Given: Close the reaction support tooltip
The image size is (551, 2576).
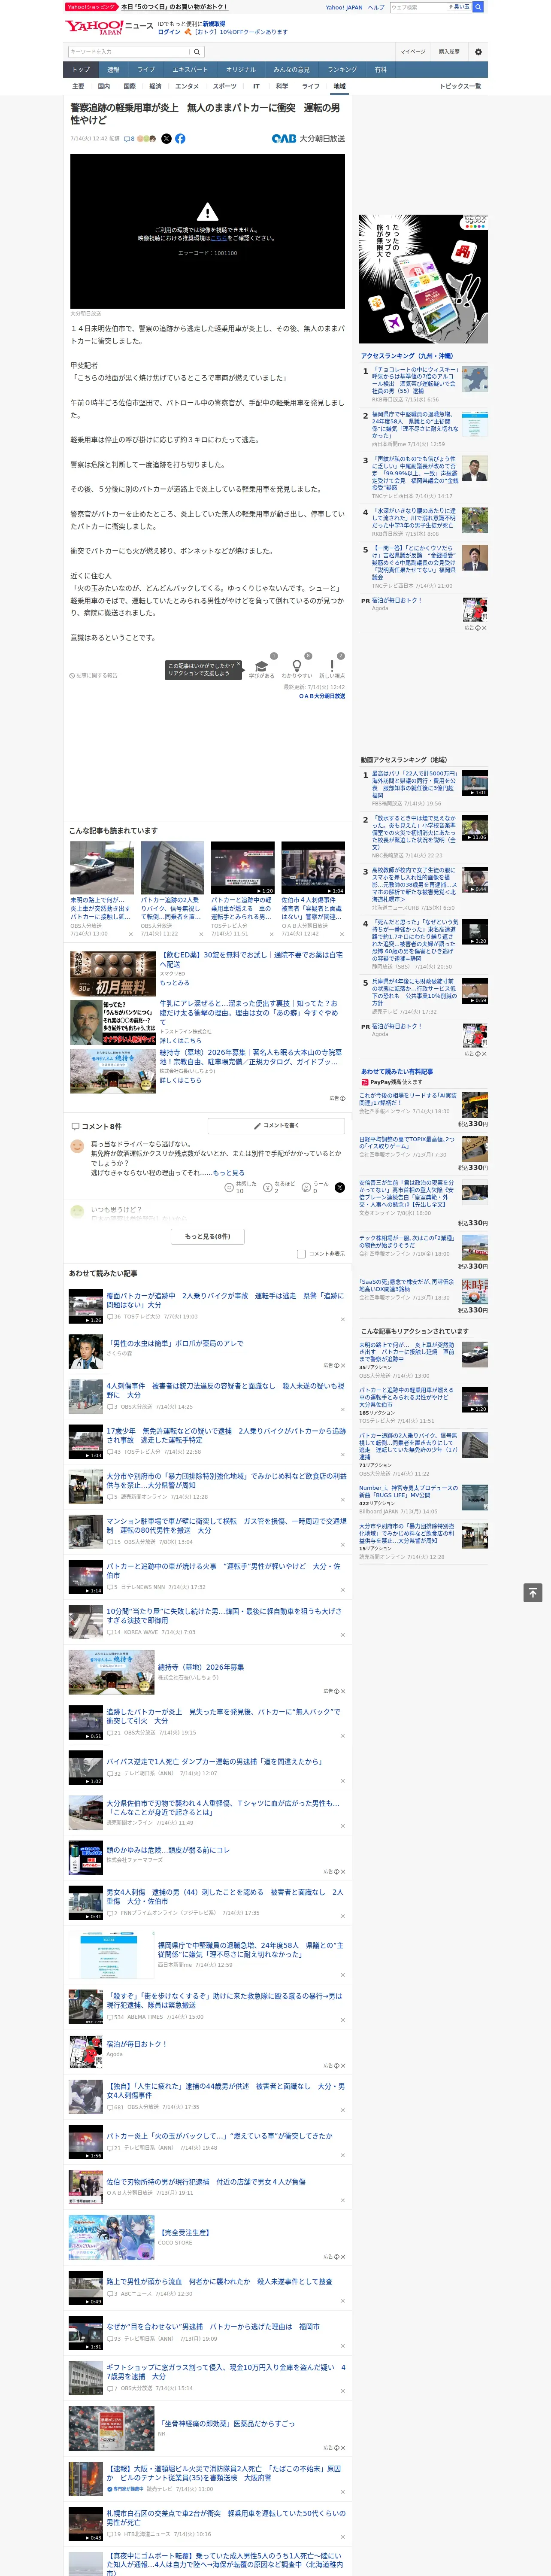Looking at the screenshot, I should coord(238,665).
